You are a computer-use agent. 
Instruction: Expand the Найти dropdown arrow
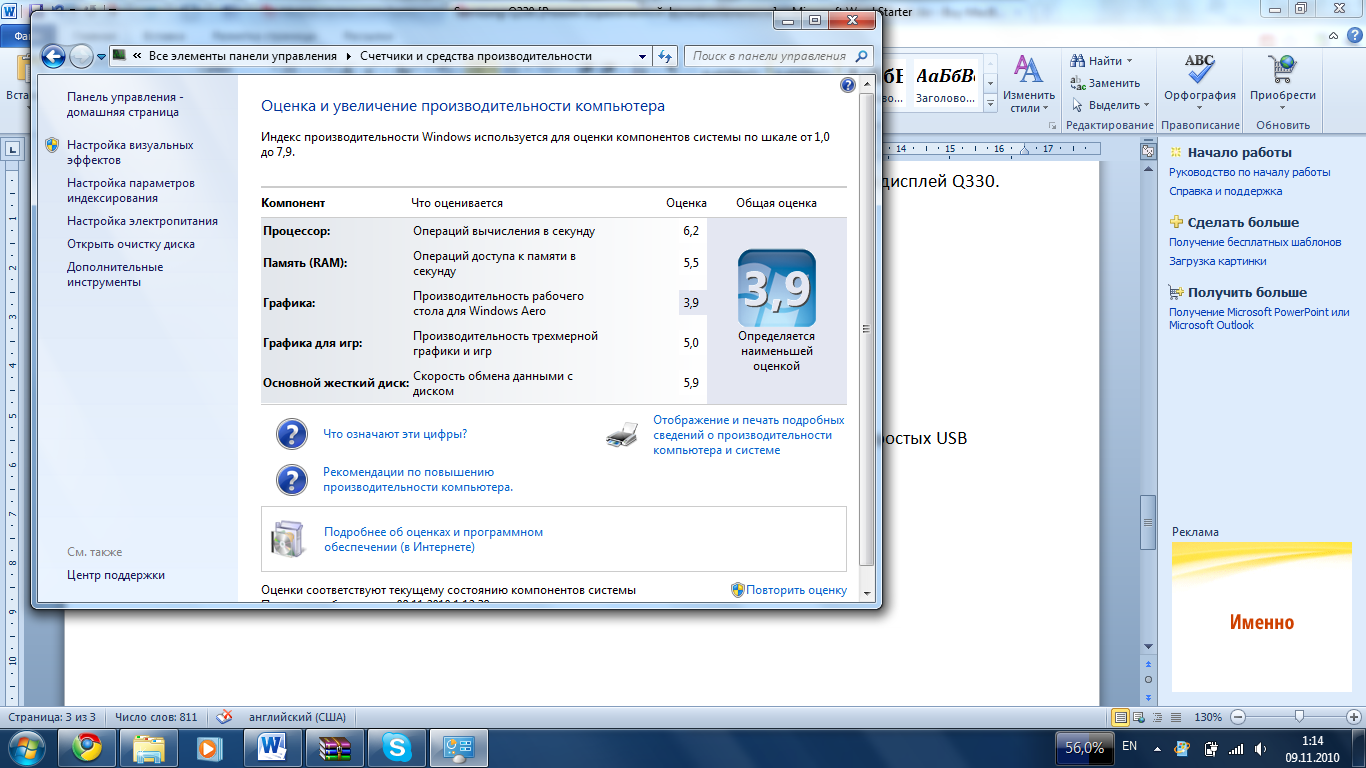pos(1130,62)
